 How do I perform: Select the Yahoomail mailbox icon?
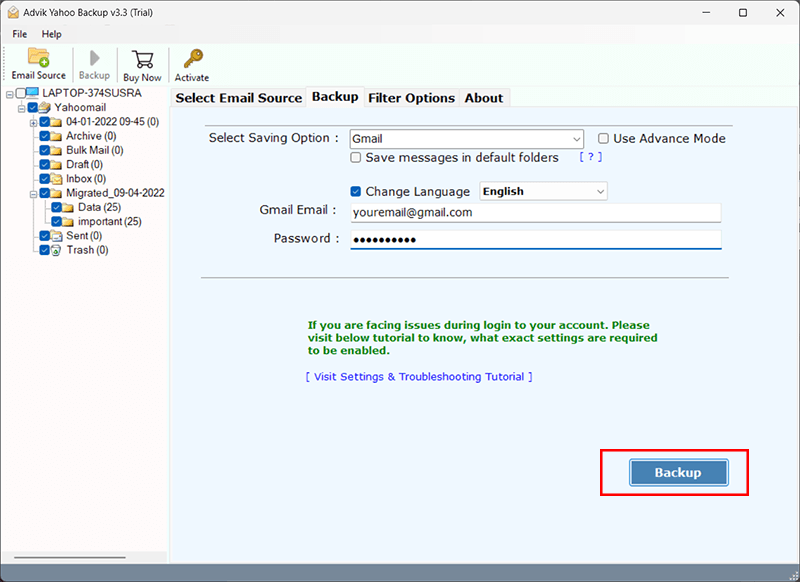coord(45,108)
